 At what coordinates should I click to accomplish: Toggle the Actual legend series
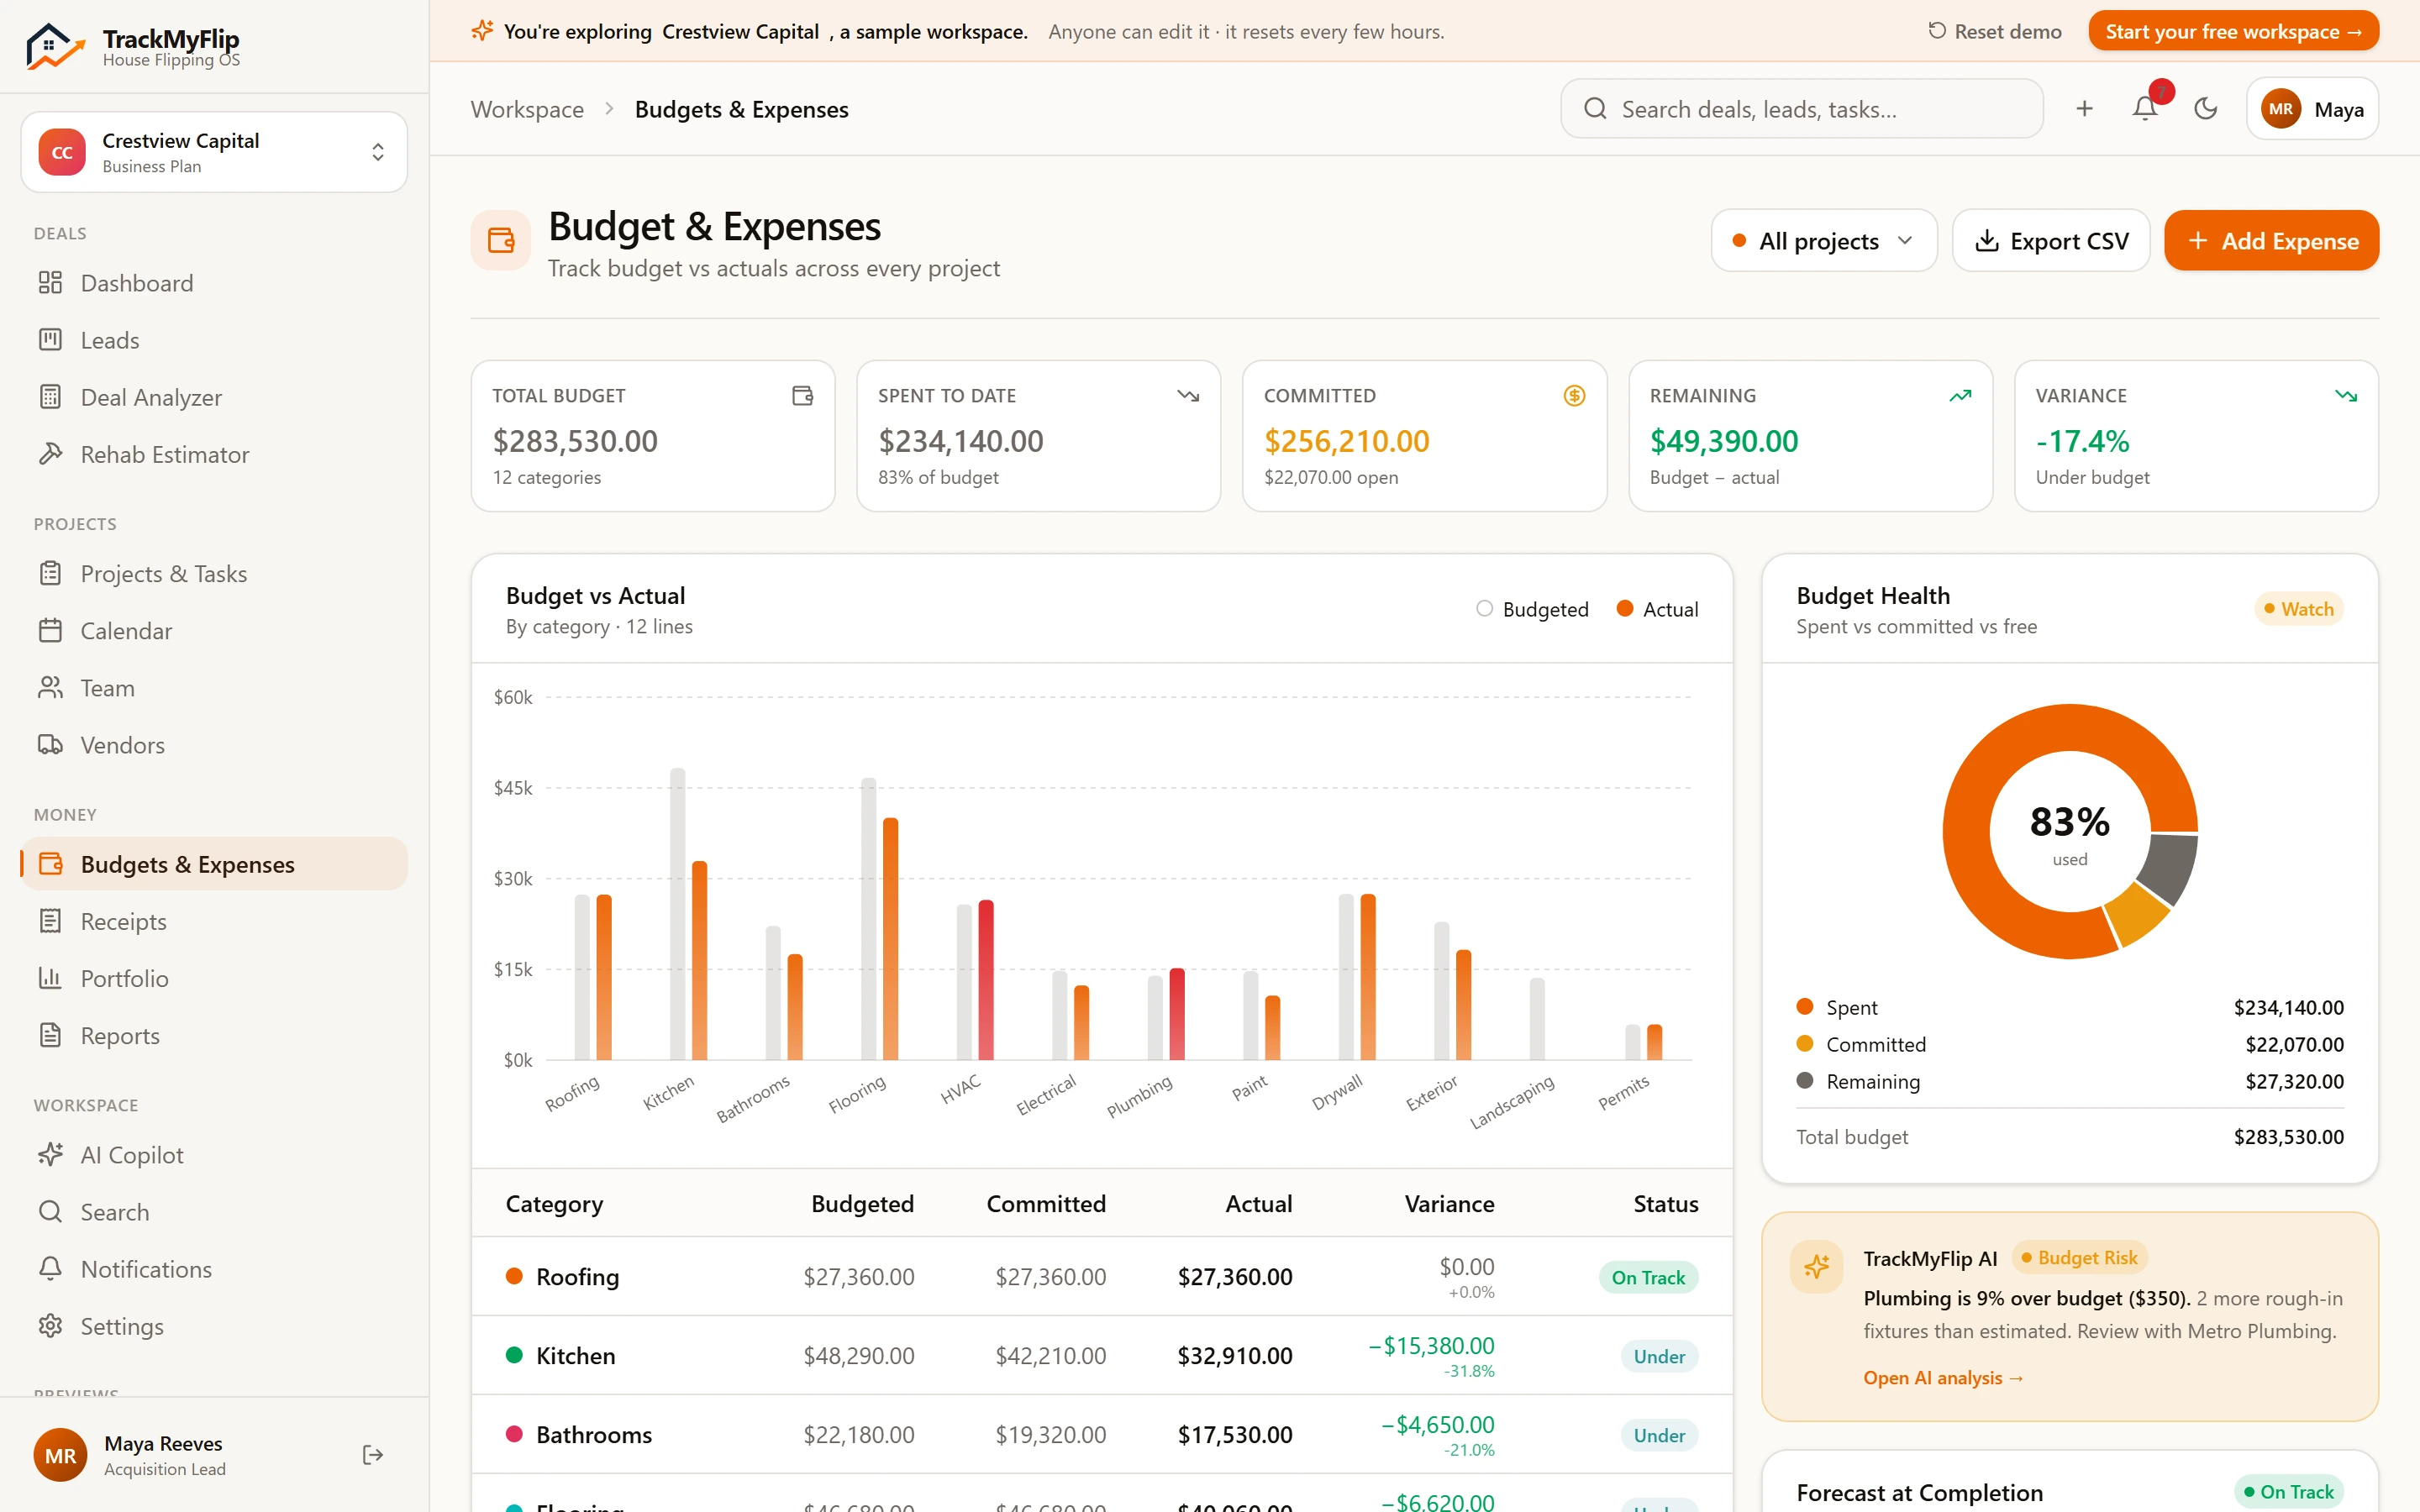click(1657, 609)
